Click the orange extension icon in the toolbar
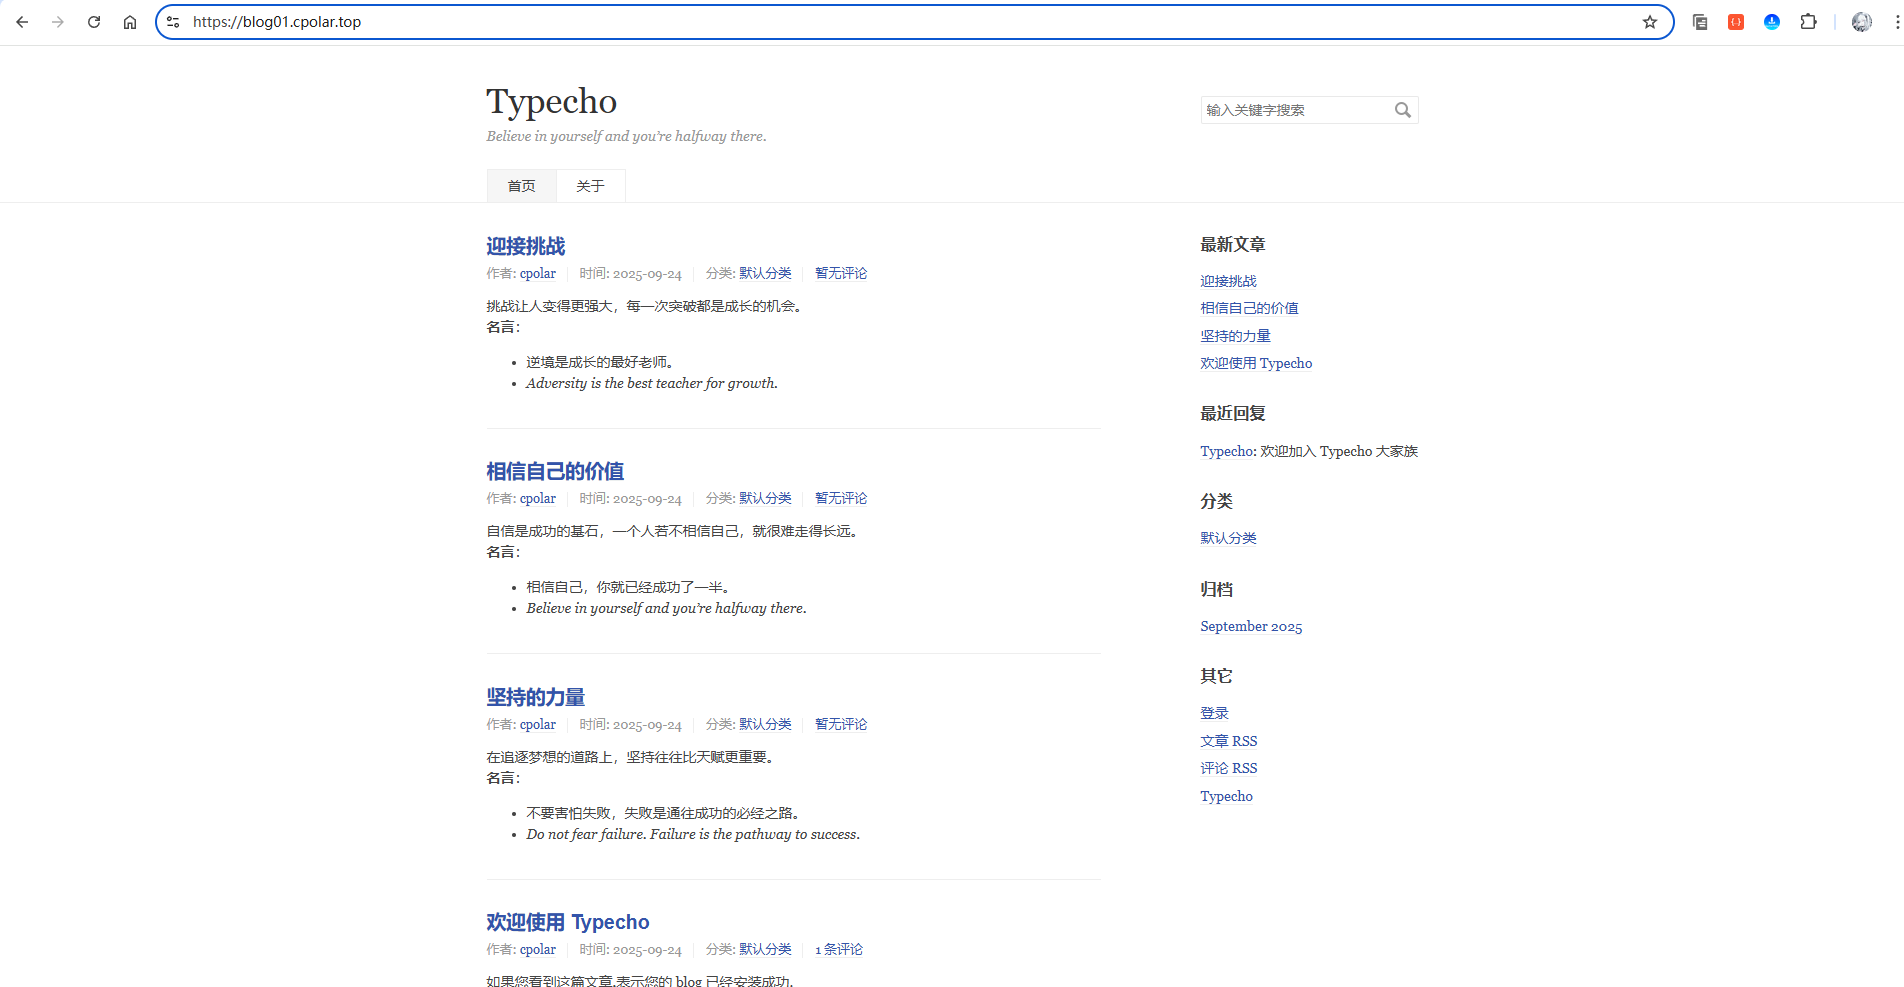Screen dimensions: 1904x987 click(x=1735, y=21)
